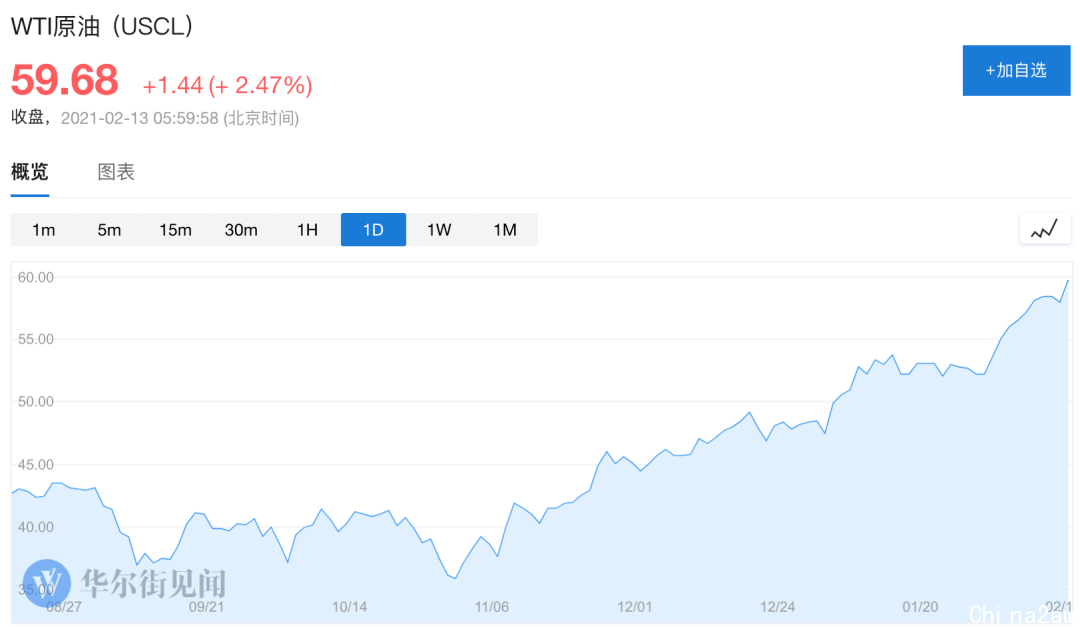Click the latest price point on chart
Screen dimensions: 1080x627
(1068, 280)
